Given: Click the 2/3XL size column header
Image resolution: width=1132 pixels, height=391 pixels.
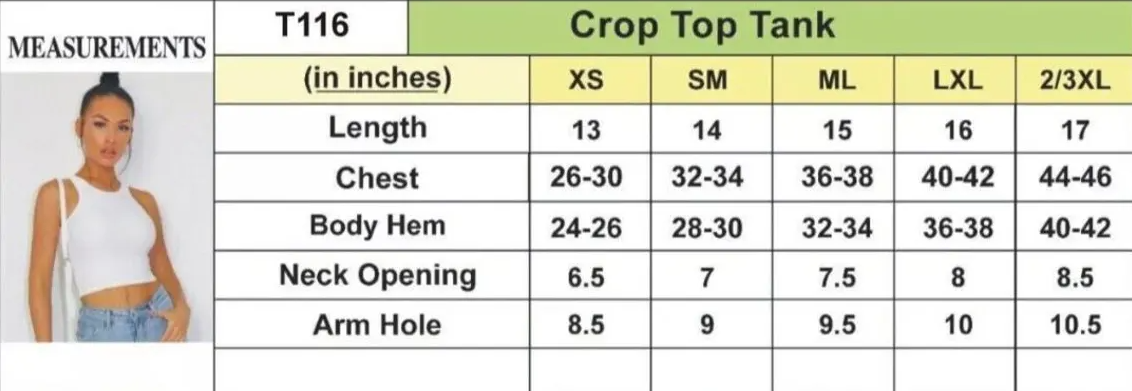Looking at the screenshot, I should 1075,81.
